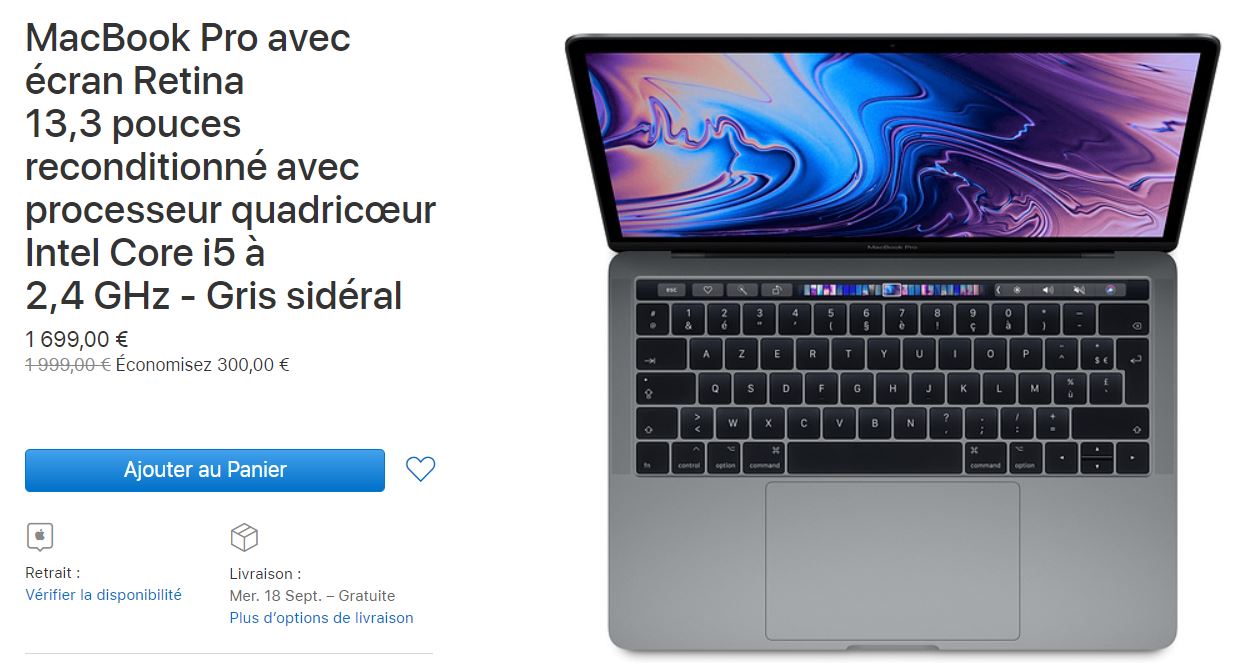This screenshot has width=1234, height=663.
Task: Click the Apple Store pickup icon
Action: (x=40, y=536)
